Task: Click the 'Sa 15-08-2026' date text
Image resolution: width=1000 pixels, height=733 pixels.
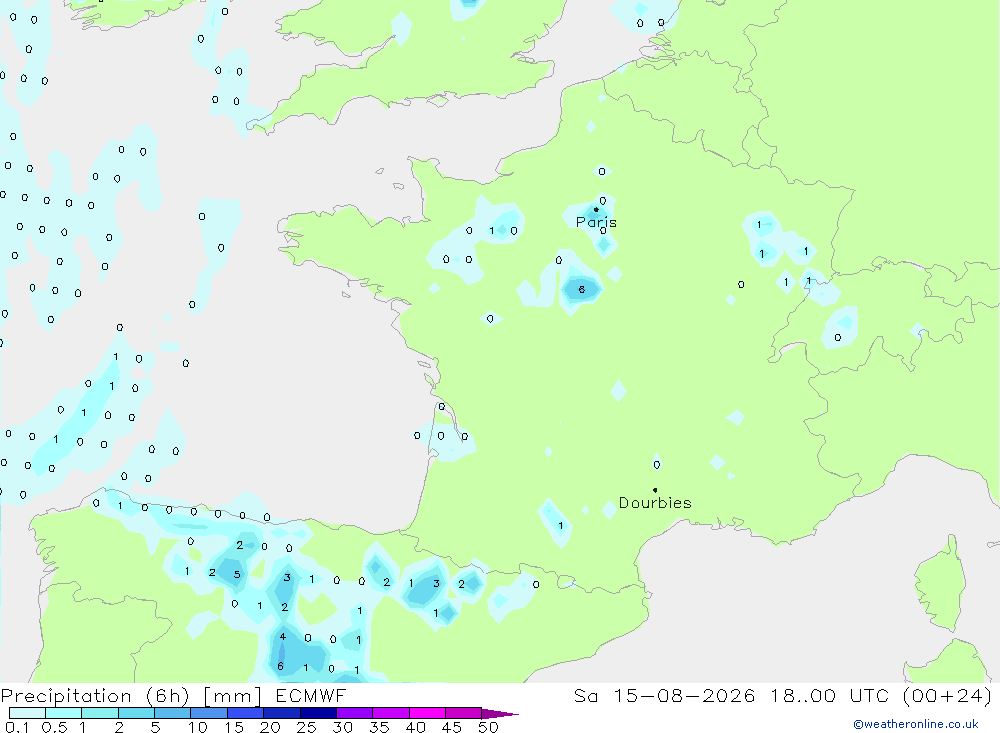Action: tap(664, 695)
